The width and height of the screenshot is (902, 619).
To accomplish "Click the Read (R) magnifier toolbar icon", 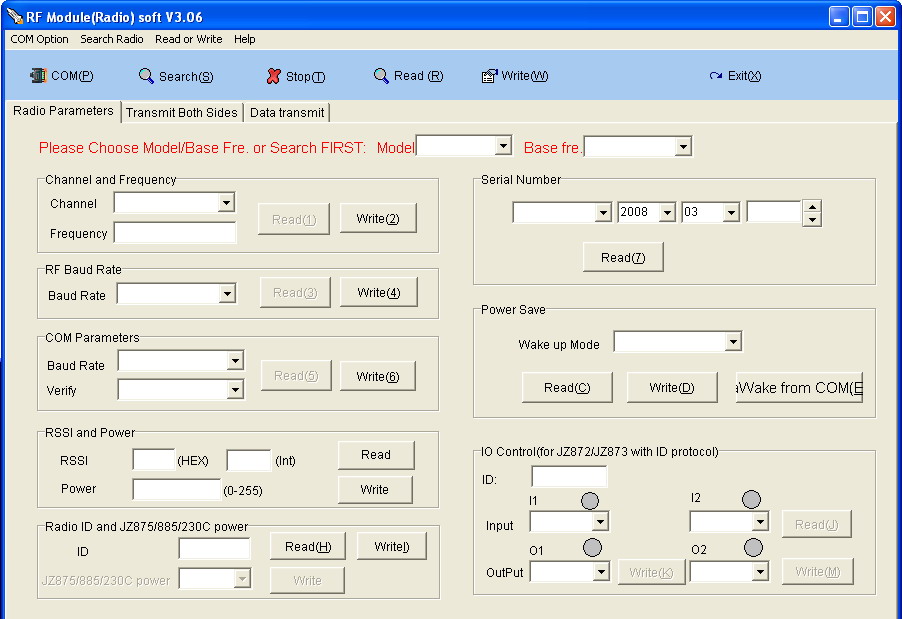I will (381, 75).
